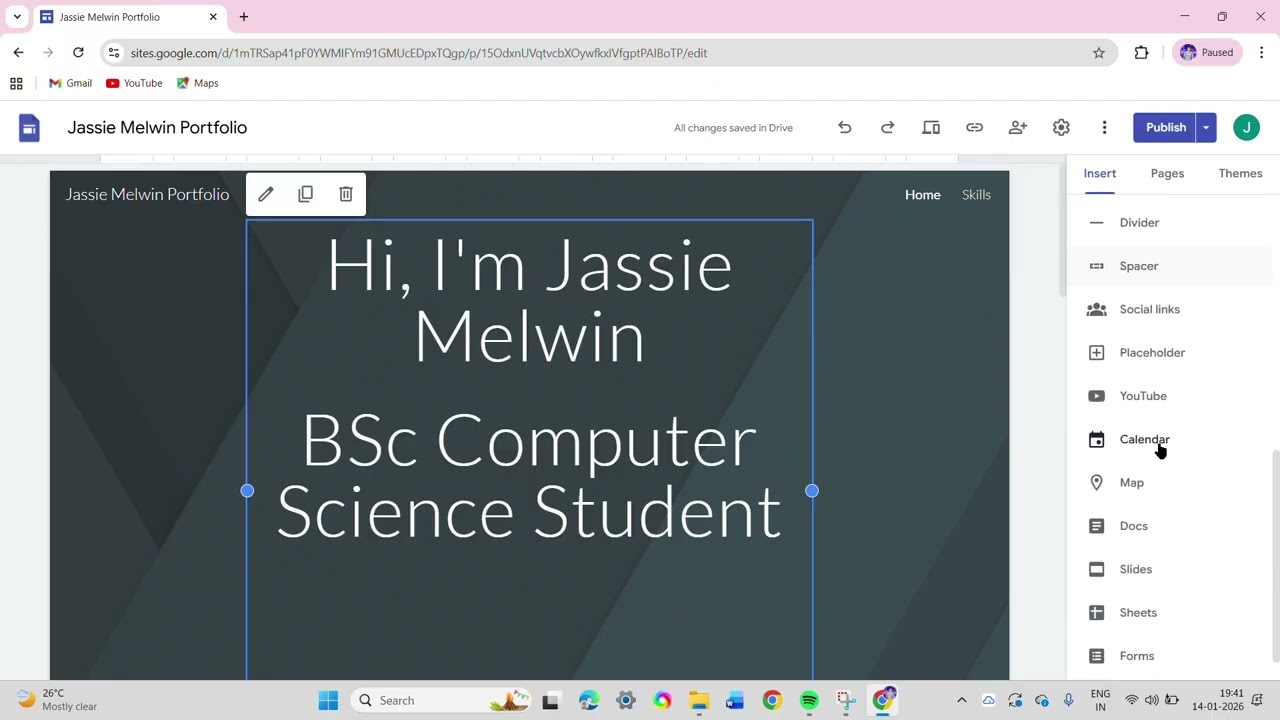Open the Home navigation link
The height and width of the screenshot is (720, 1280).
point(922,195)
